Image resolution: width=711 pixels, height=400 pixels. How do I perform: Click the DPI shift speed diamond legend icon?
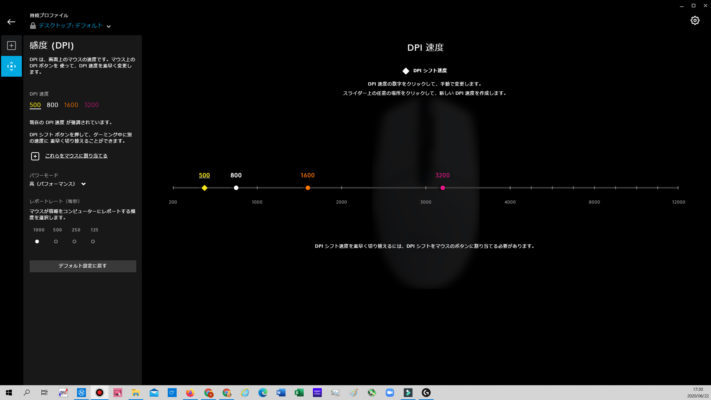(405, 71)
